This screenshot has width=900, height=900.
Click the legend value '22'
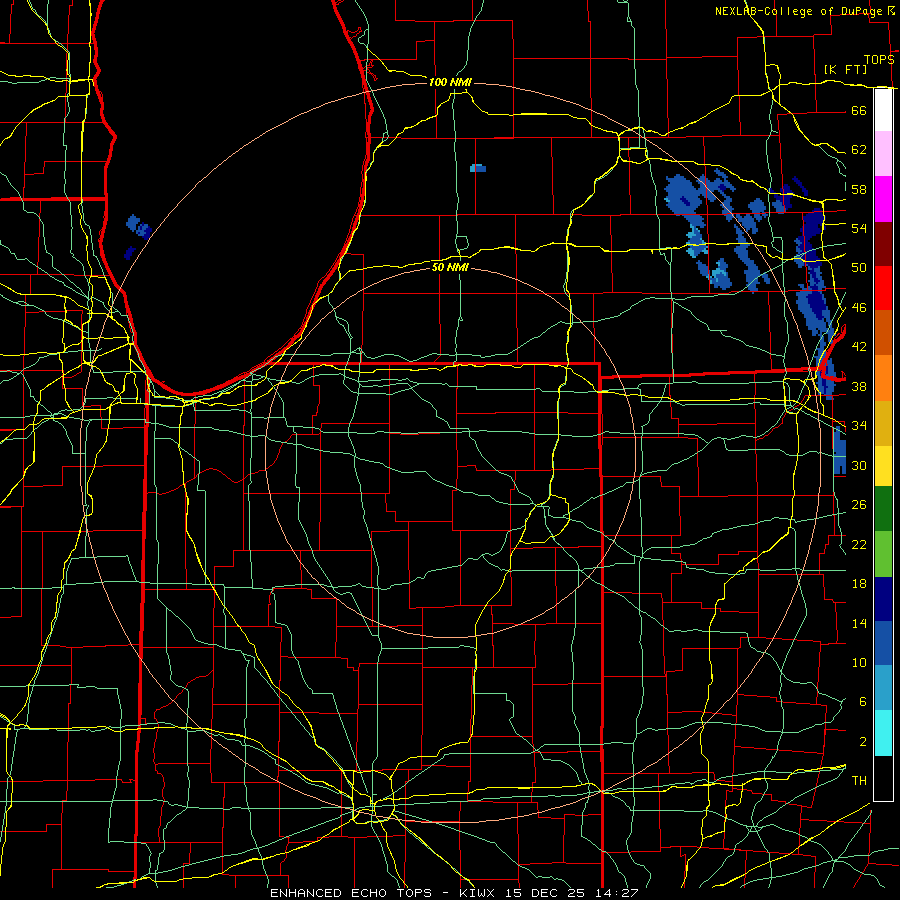tap(859, 544)
